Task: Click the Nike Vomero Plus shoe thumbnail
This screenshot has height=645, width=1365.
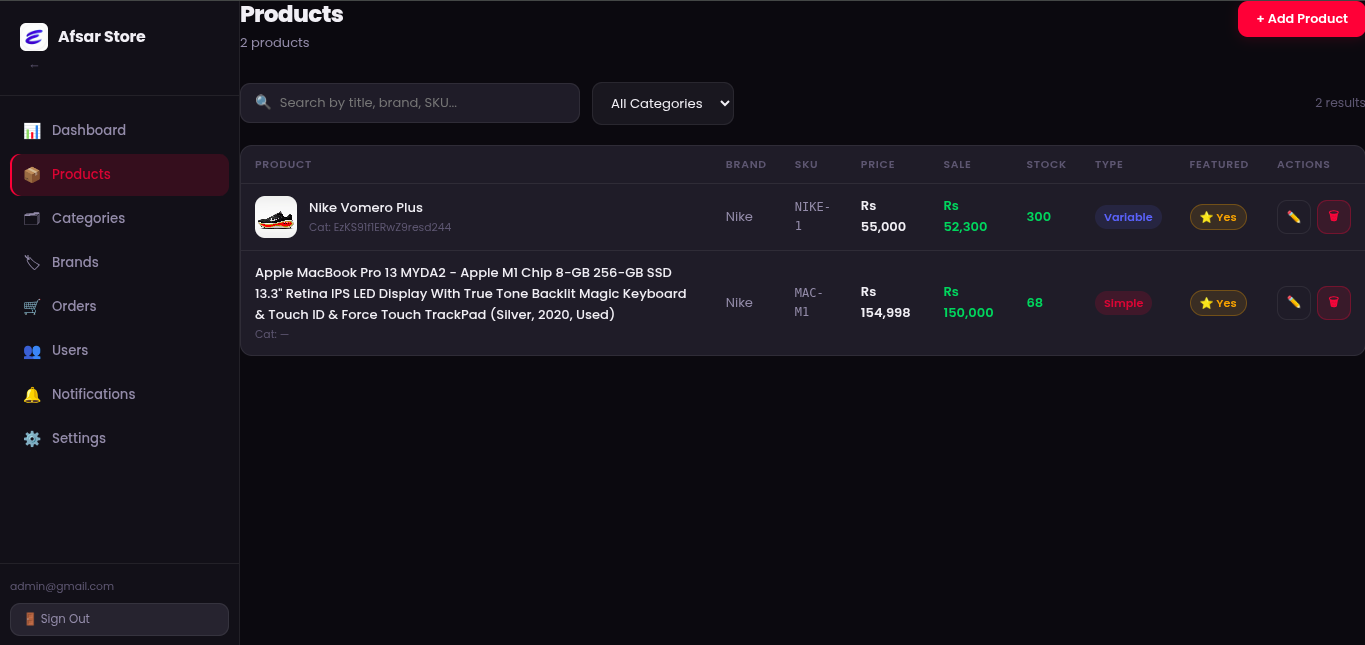Action: (276, 217)
